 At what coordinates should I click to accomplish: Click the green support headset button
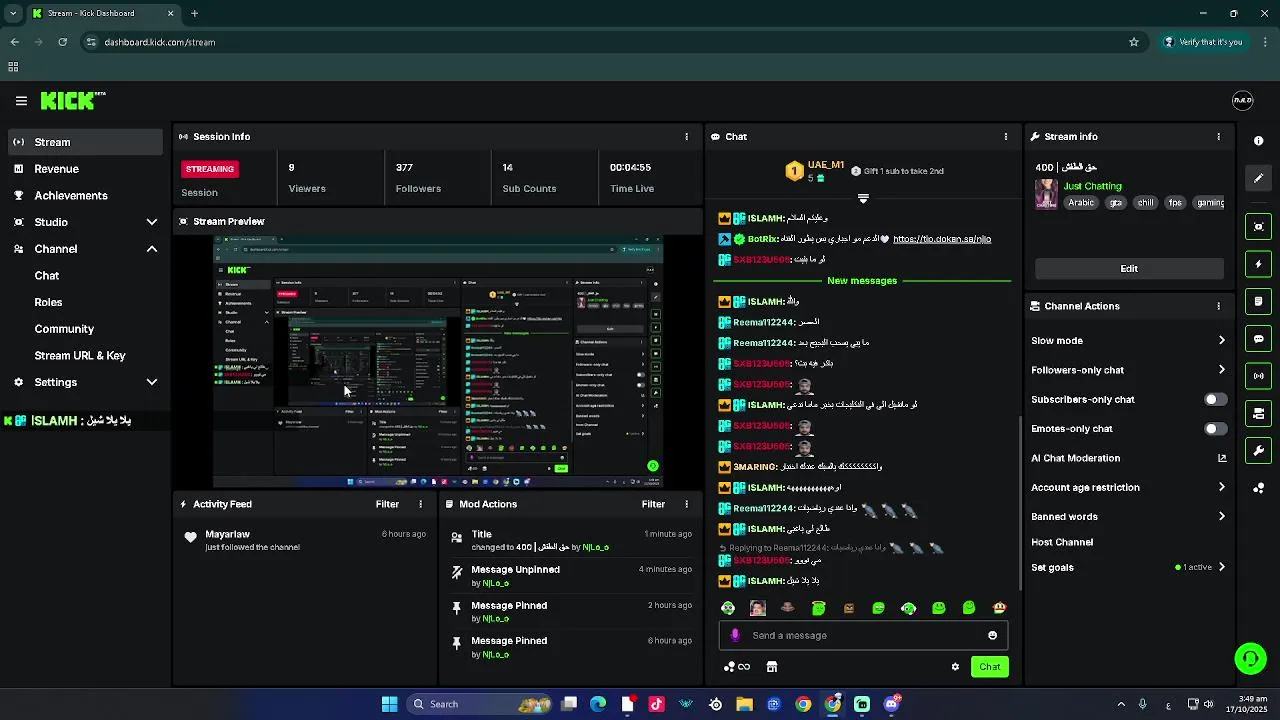click(x=1250, y=658)
